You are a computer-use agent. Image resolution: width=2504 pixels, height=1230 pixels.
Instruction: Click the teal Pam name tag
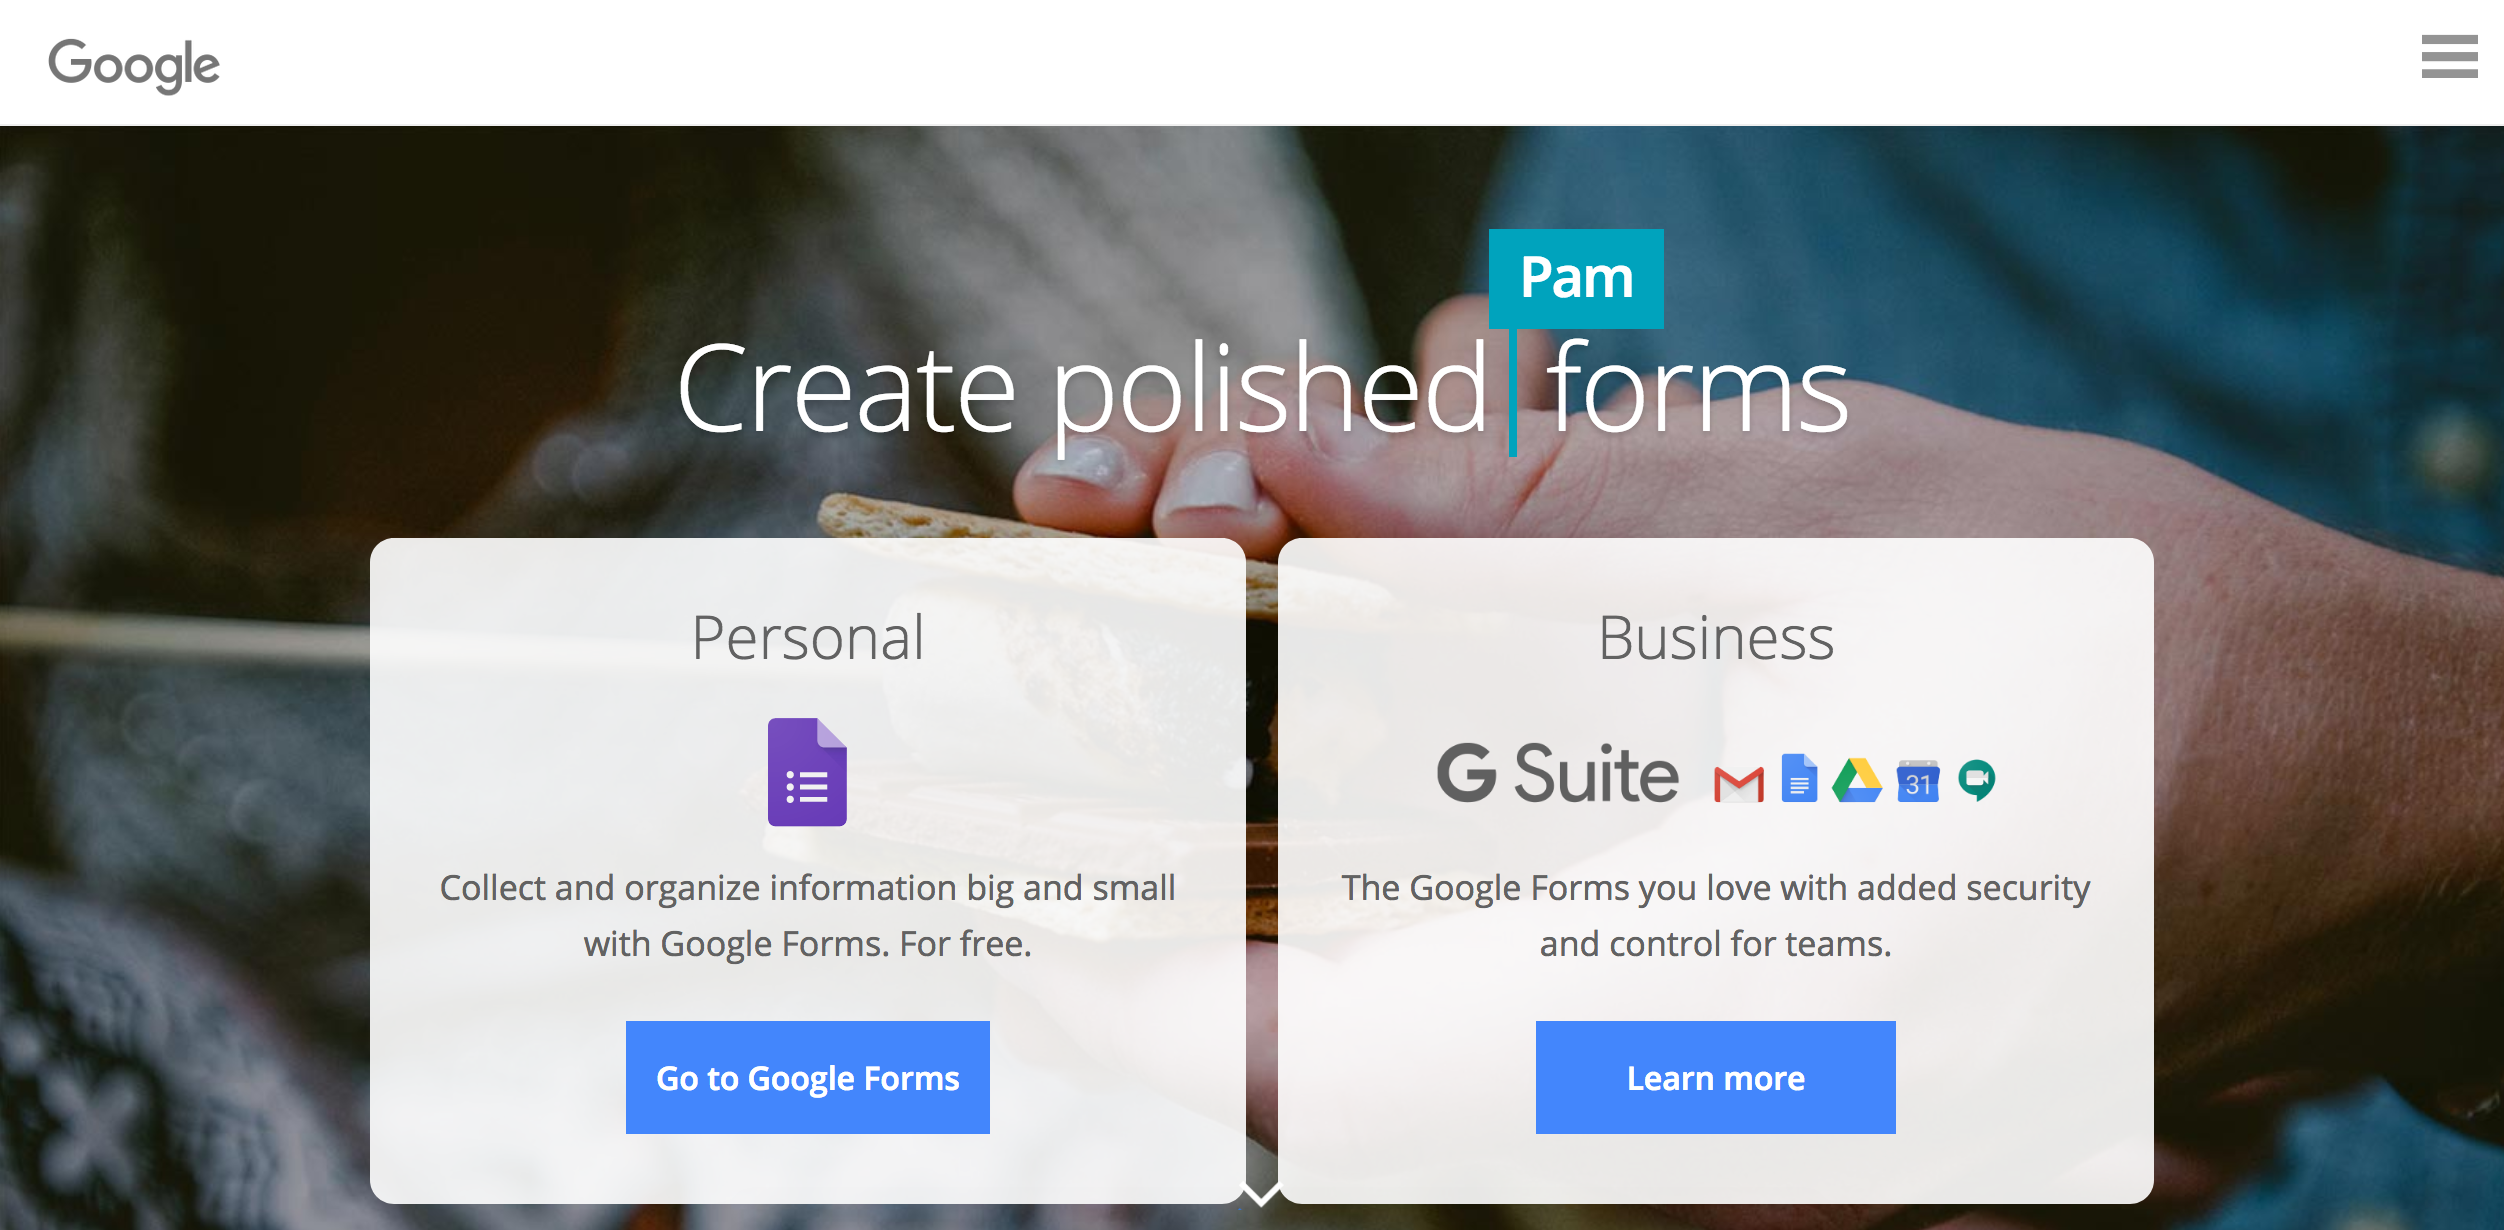tap(1576, 278)
